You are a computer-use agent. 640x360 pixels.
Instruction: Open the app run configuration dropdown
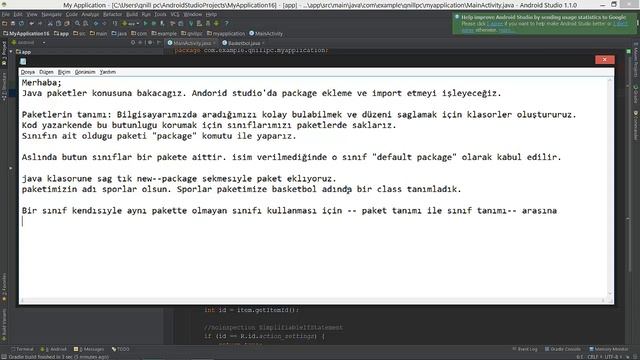[x=131, y=23]
